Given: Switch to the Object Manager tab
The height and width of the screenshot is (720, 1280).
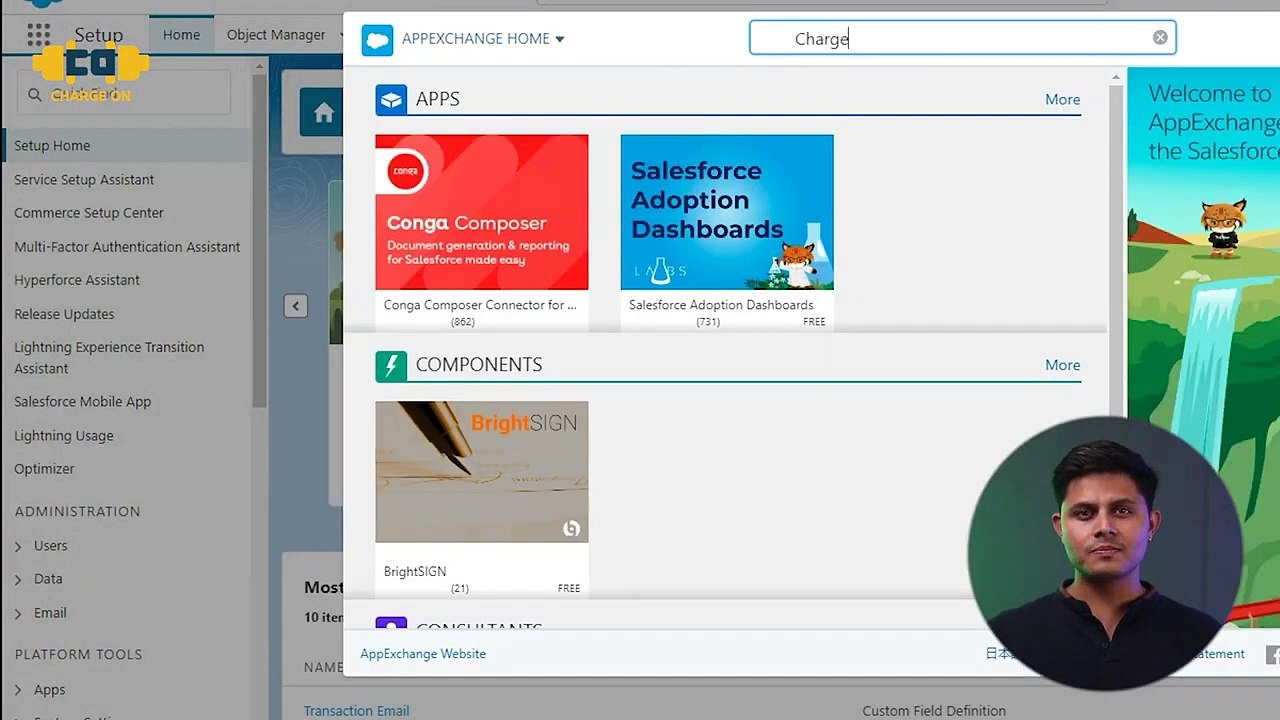Looking at the screenshot, I should [276, 35].
